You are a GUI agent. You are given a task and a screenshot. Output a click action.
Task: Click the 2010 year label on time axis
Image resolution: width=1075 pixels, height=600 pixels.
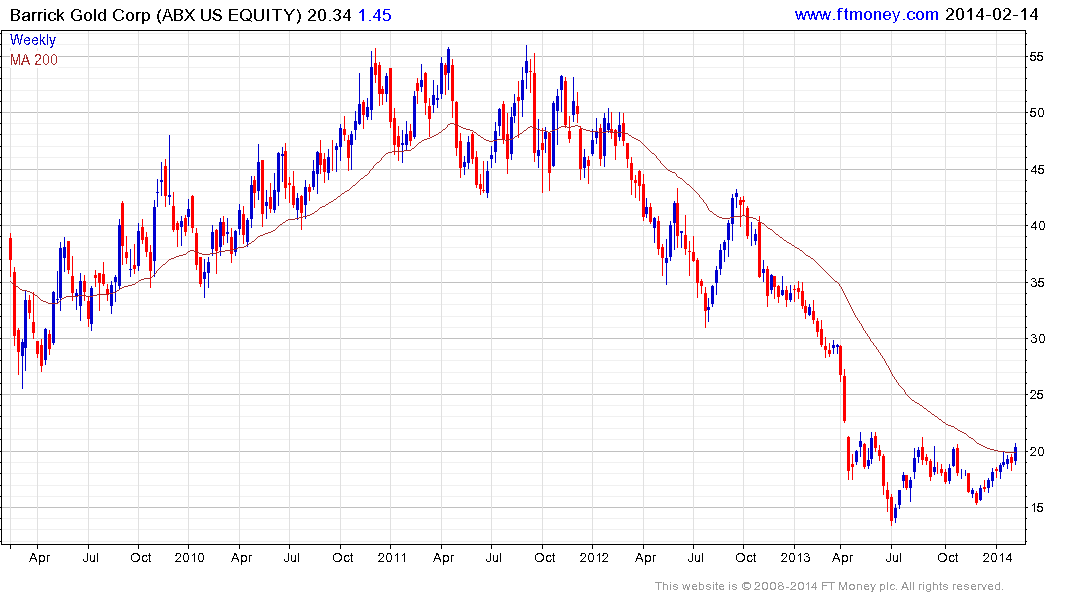(x=189, y=557)
